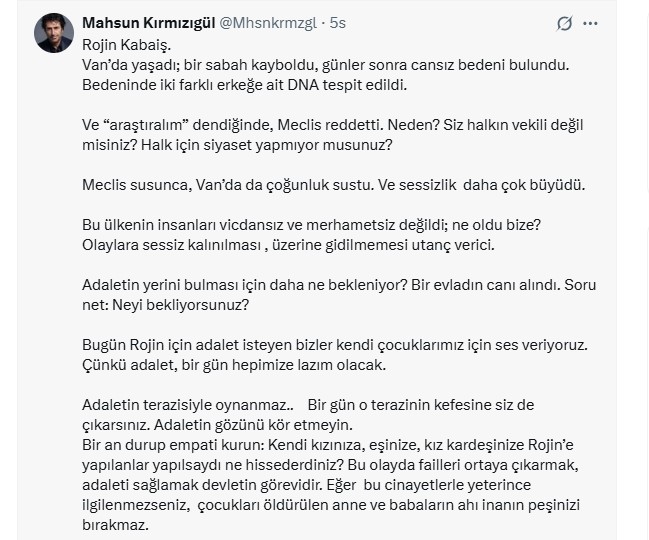Click the line starting "Olaylara sessiz kalınılması"
Screen dimensions: 649x540
point(288,245)
